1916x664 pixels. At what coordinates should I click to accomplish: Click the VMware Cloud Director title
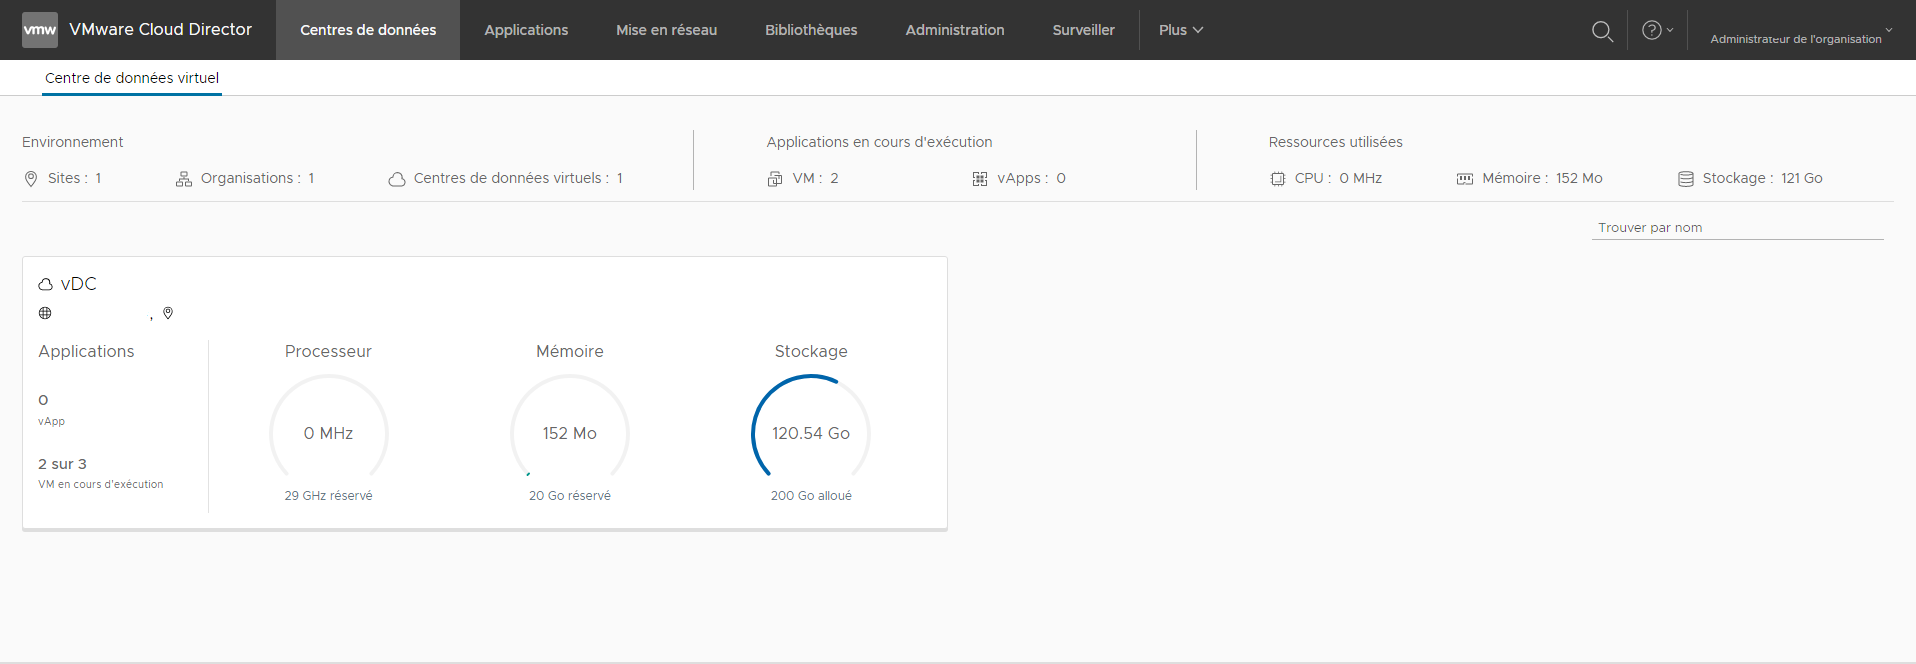161,30
